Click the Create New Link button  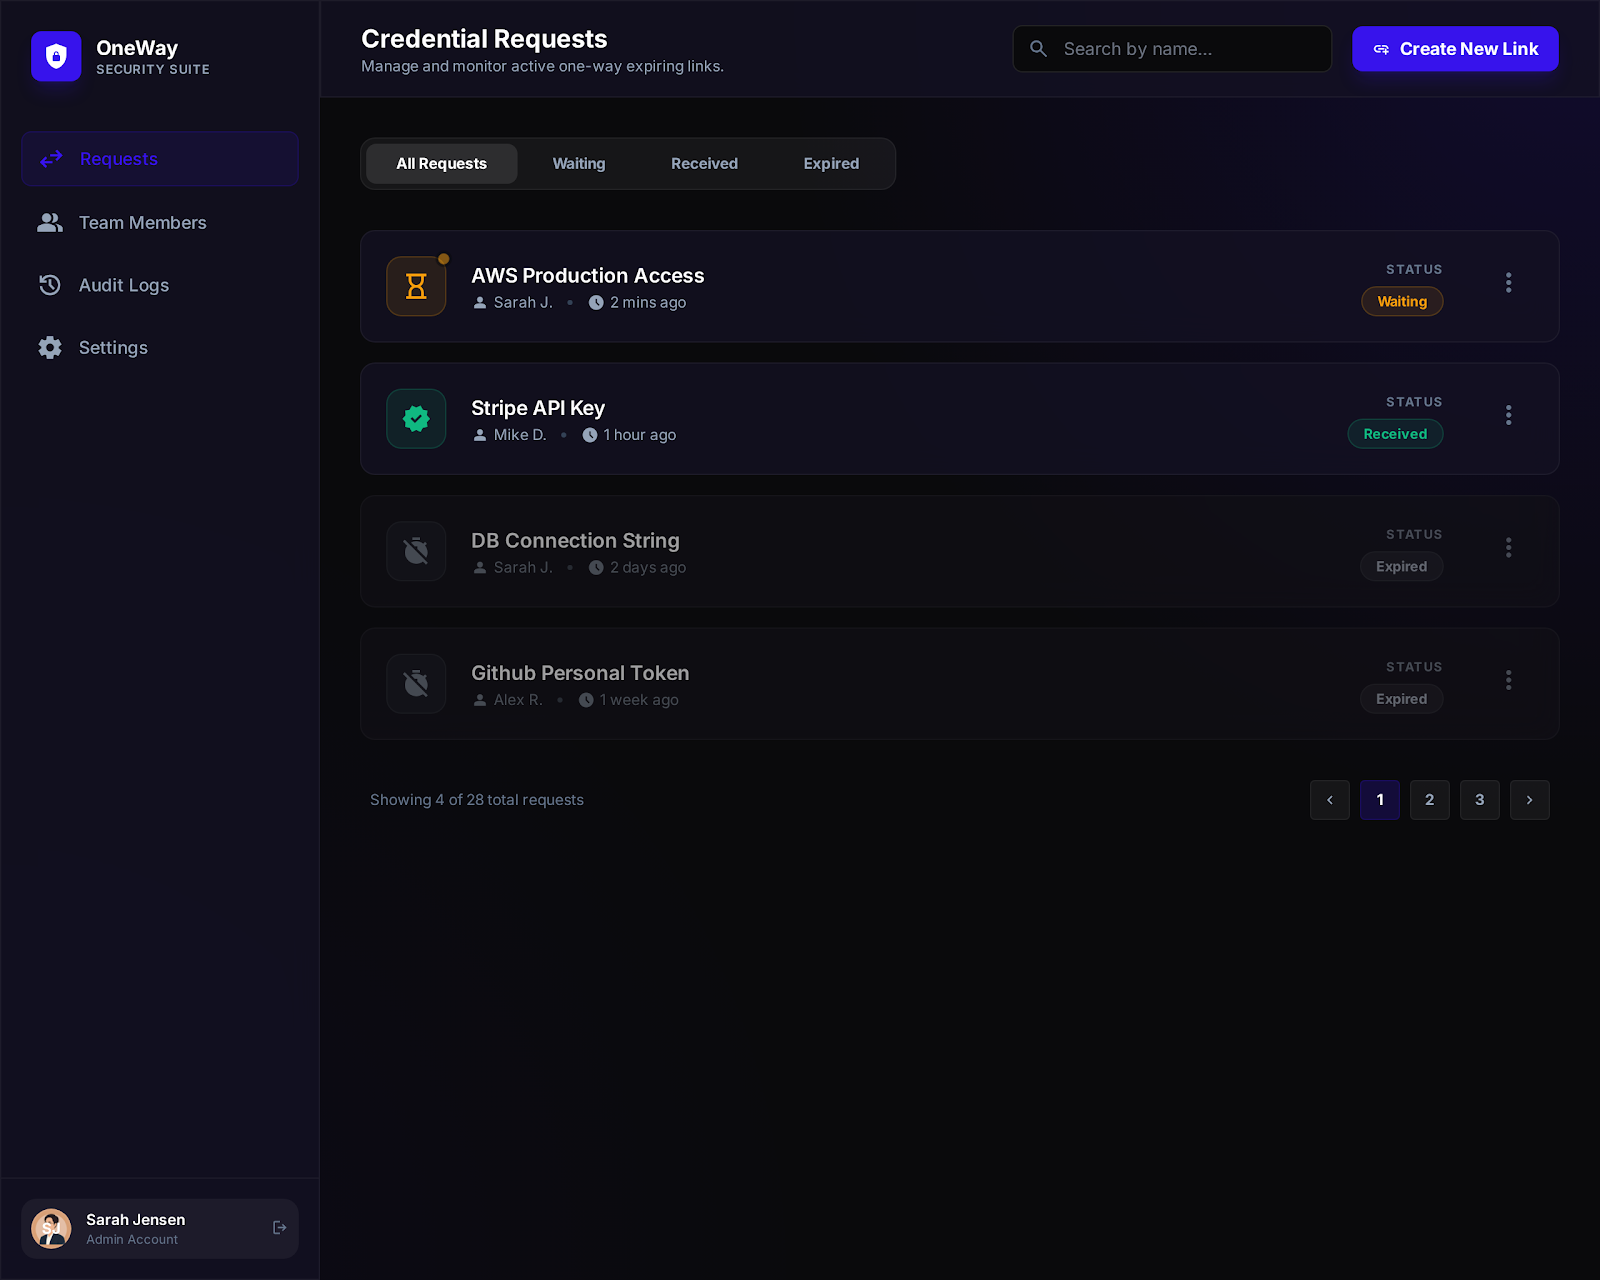pyautogui.click(x=1455, y=48)
